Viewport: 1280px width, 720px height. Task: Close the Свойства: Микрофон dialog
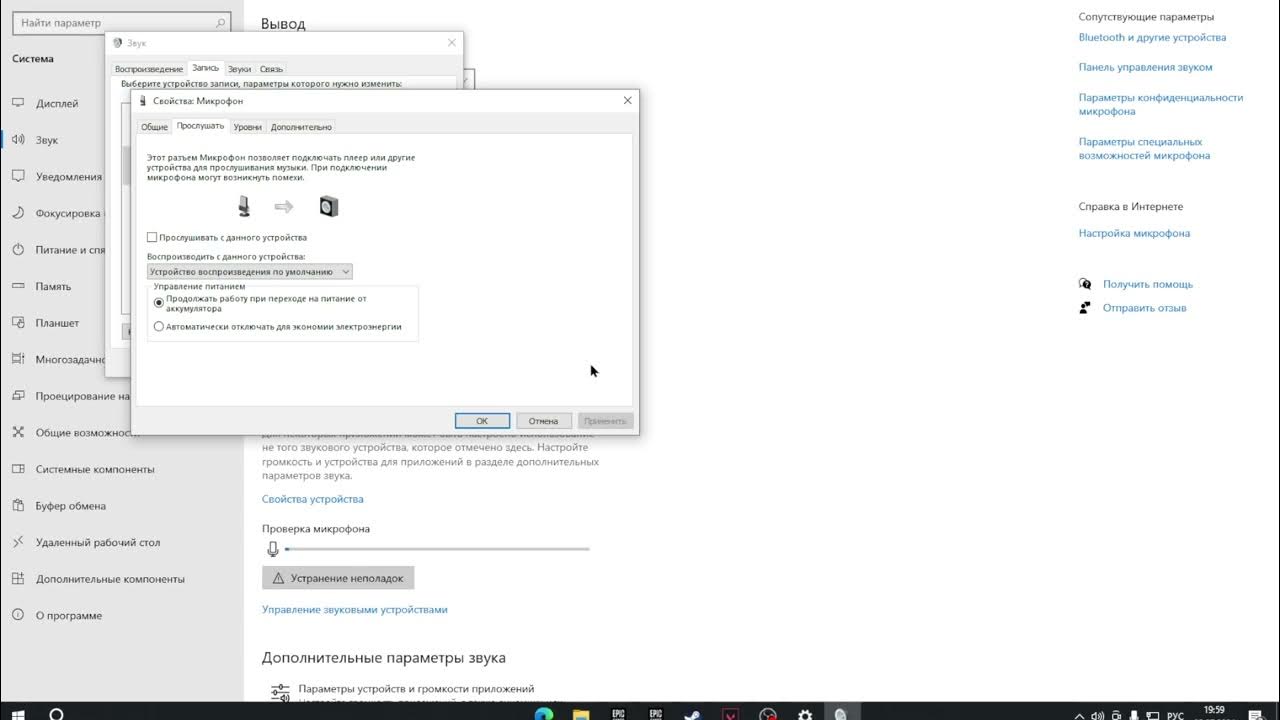(627, 101)
